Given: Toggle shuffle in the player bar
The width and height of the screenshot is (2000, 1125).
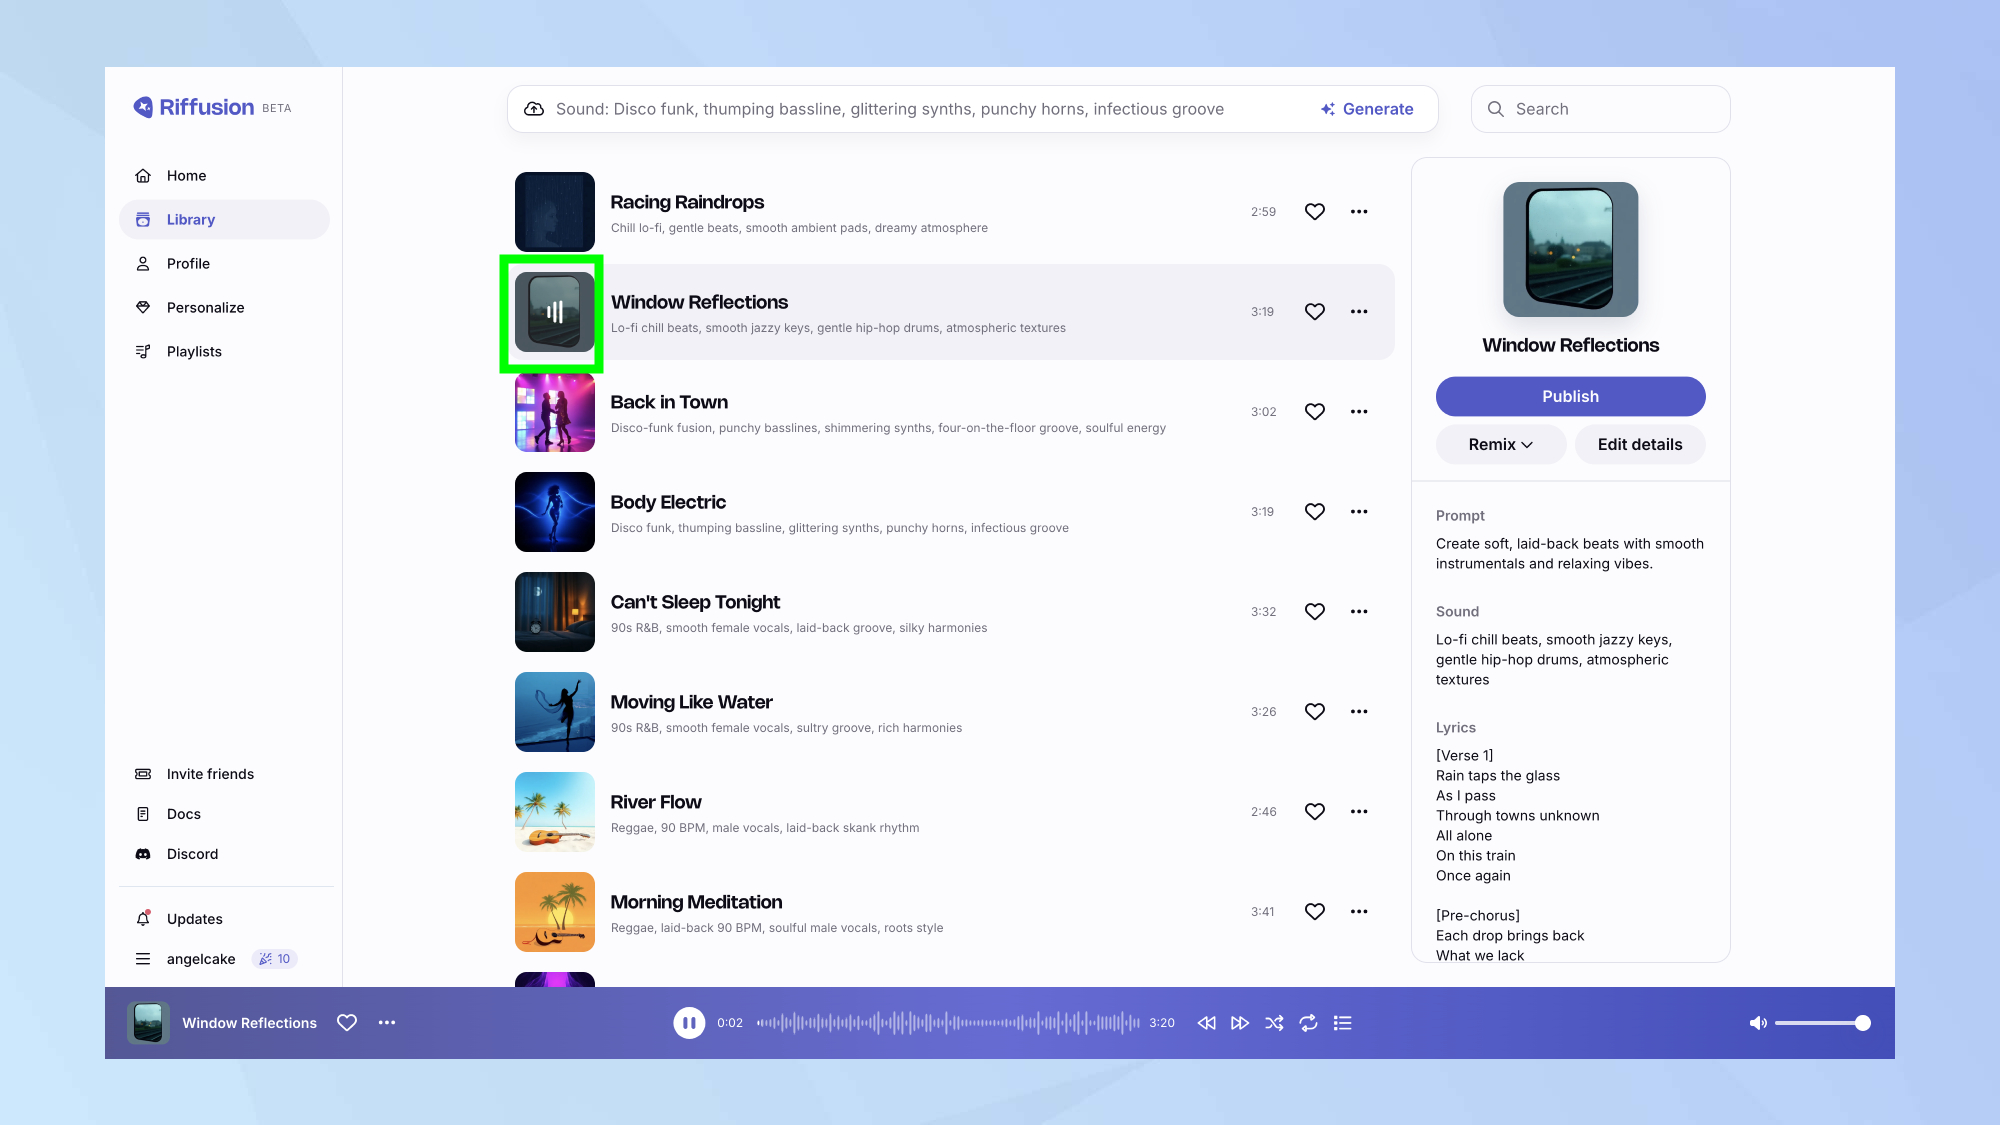Looking at the screenshot, I should 1274,1023.
